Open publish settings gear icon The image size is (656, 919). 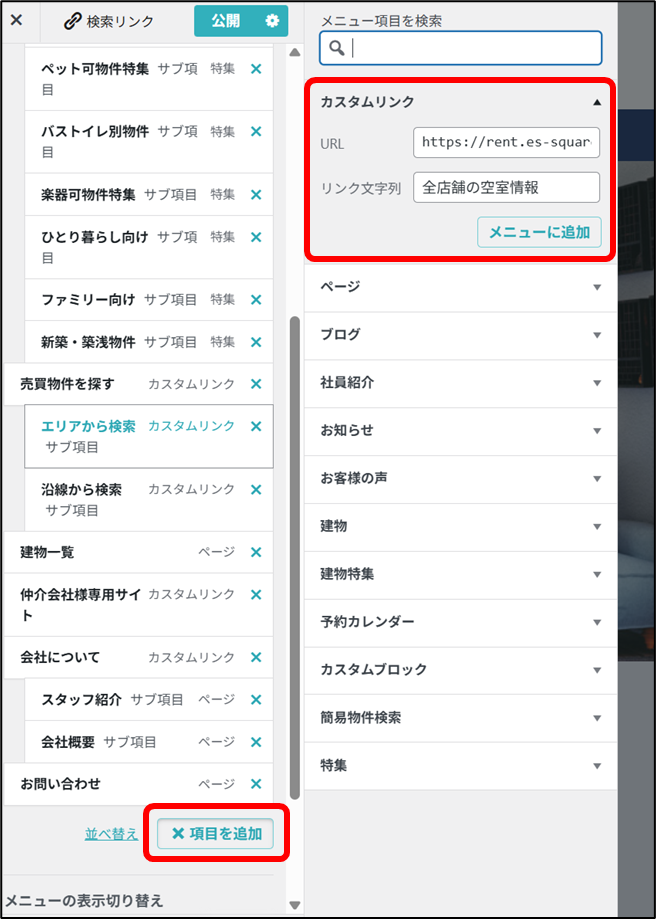tap(272, 21)
